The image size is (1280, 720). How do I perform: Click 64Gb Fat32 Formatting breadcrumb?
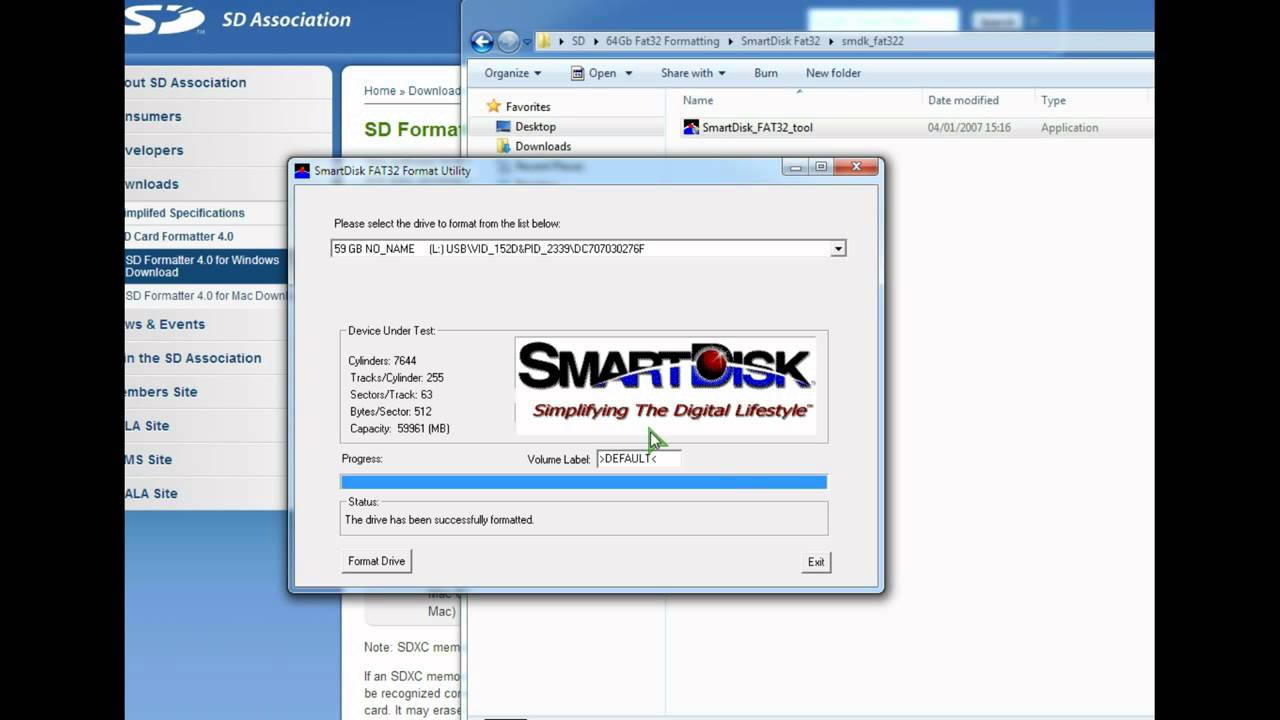pos(662,41)
